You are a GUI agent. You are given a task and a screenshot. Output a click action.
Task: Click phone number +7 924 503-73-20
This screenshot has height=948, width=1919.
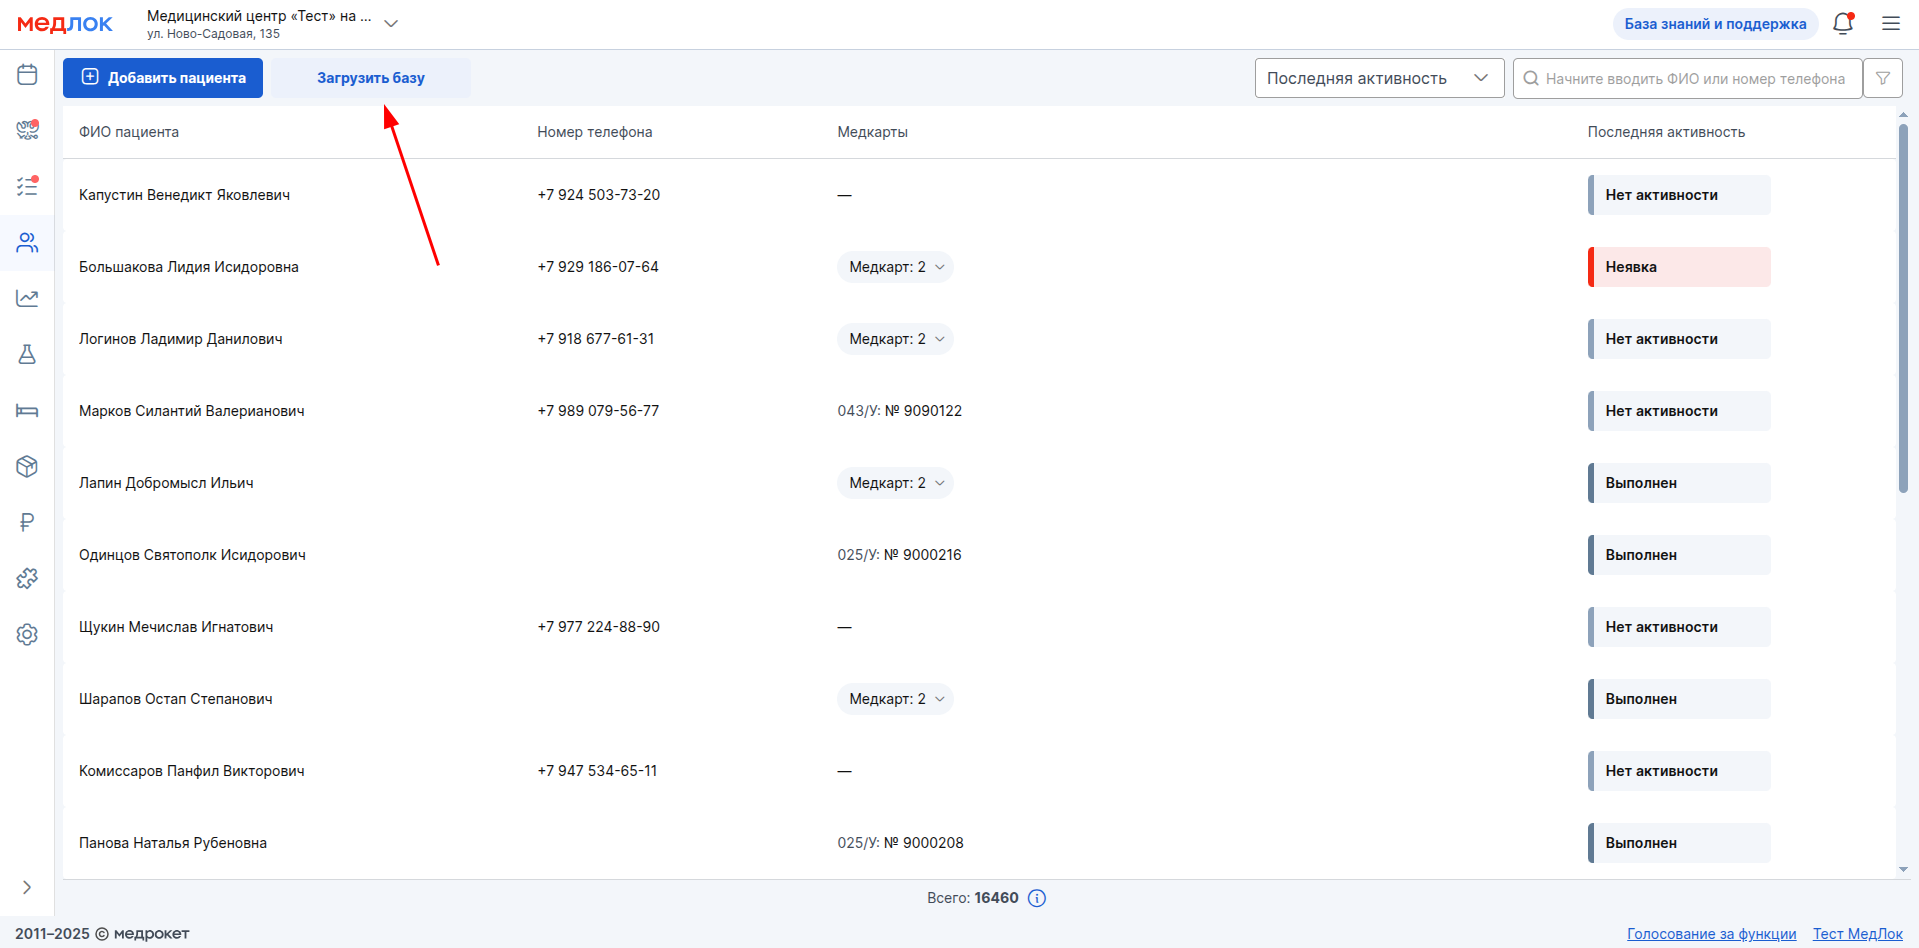point(599,195)
